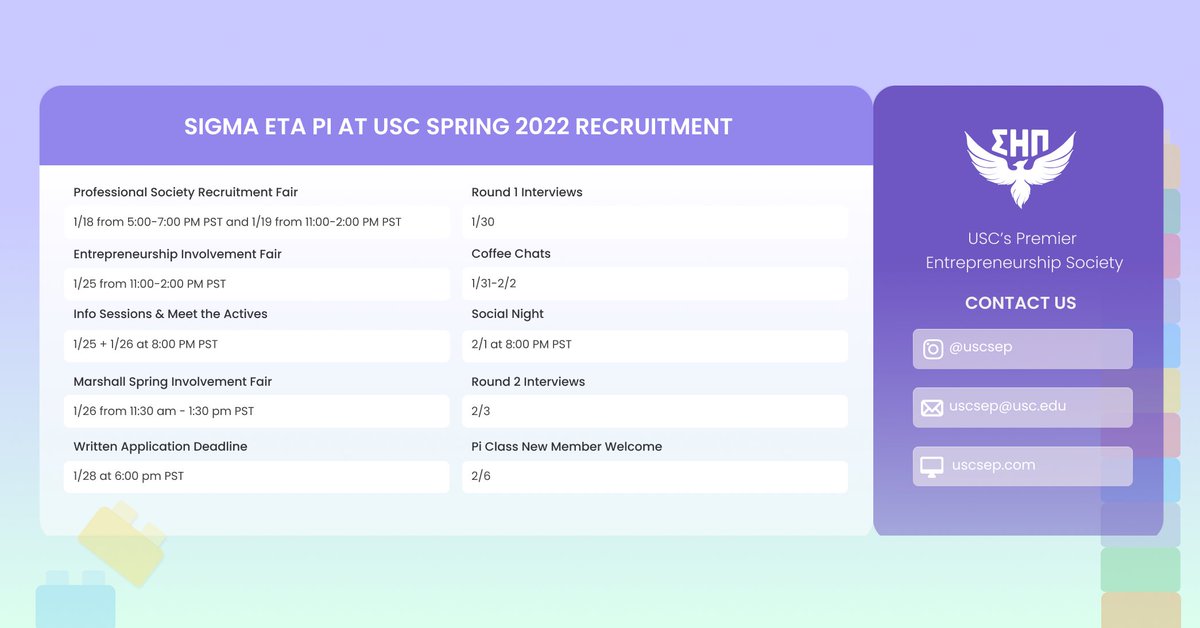
Task: Click the monitor website icon
Action: click(932, 467)
